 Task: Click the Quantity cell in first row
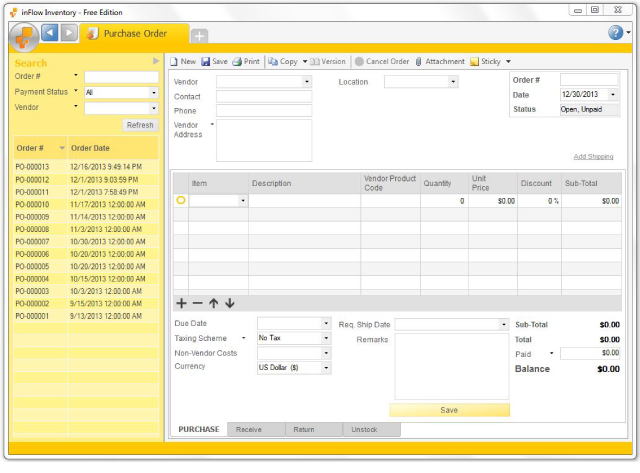pyautogui.click(x=444, y=201)
